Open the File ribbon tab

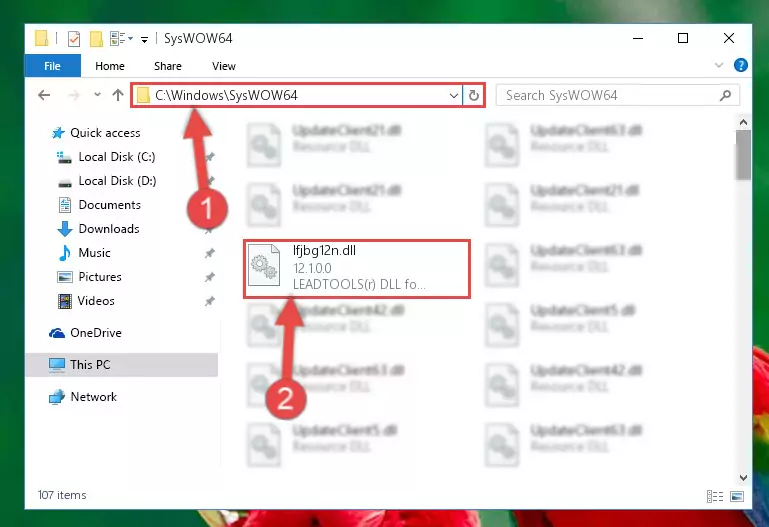tap(52, 66)
